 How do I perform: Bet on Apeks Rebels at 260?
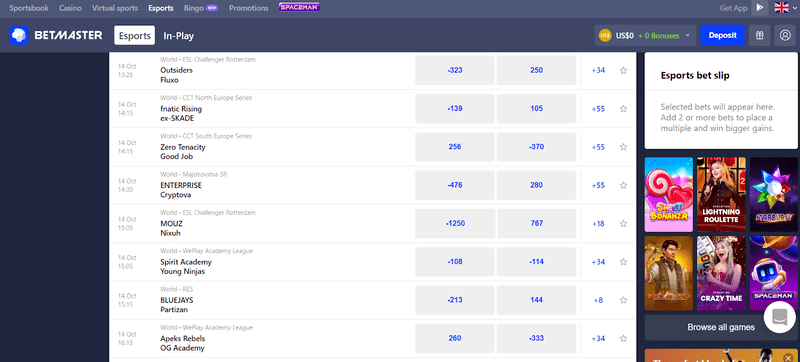455,339
